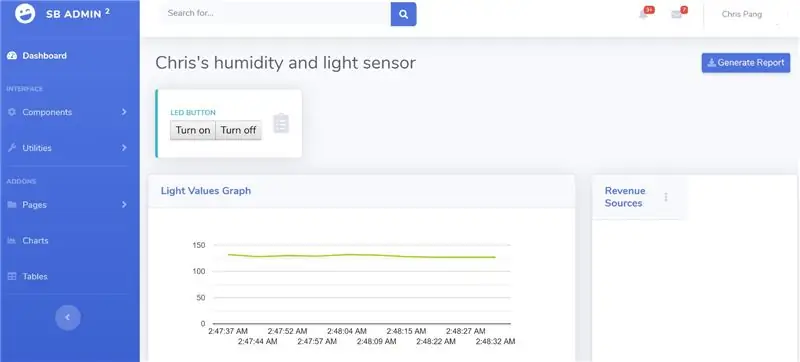Open the Chris Pang user menu
The width and height of the screenshot is (800, 362).
(742, 14)
